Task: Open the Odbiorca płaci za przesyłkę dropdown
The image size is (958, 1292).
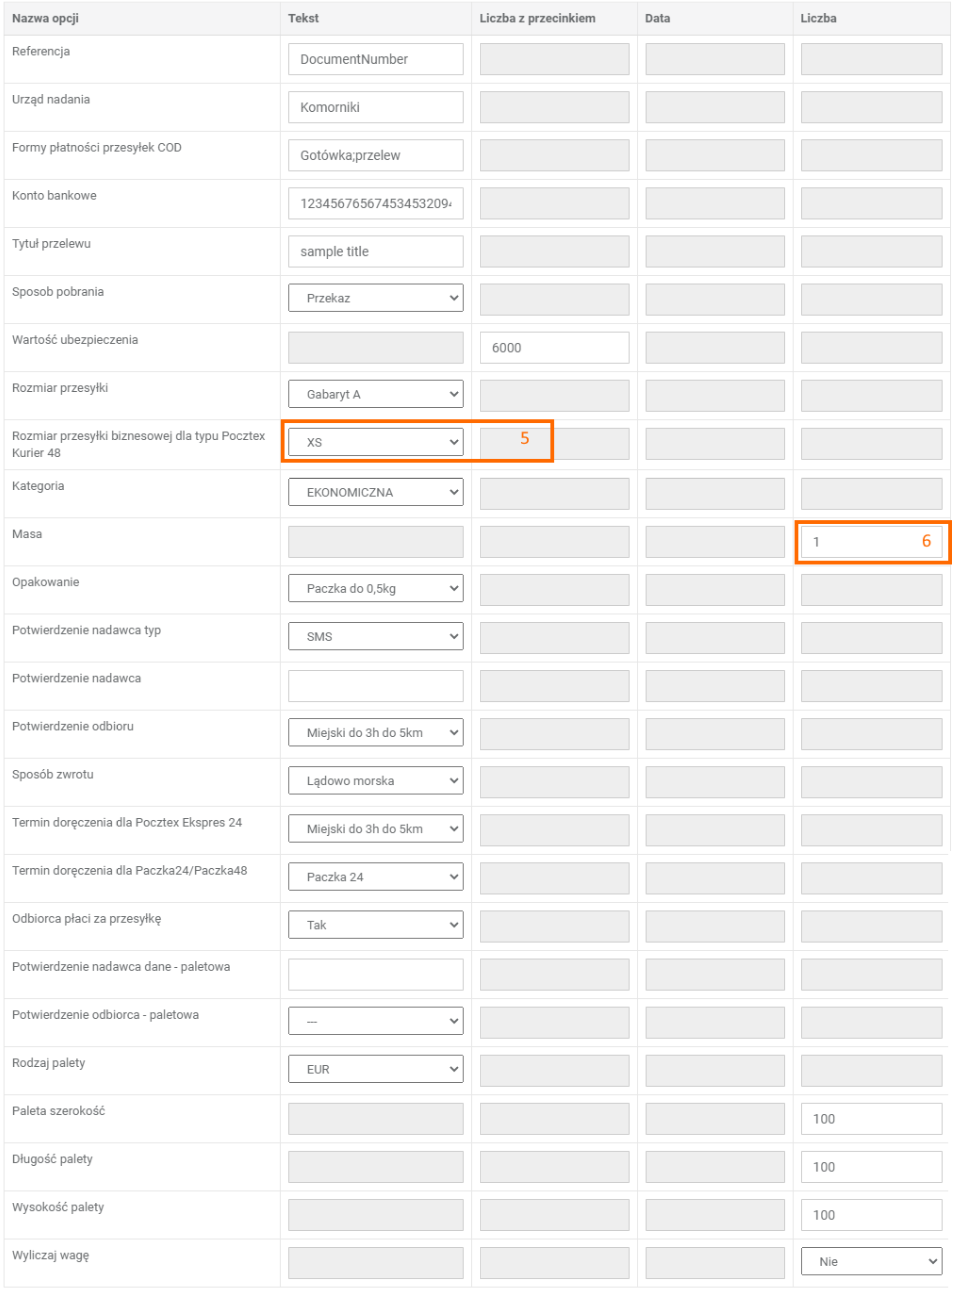Action: coord(375,925)
